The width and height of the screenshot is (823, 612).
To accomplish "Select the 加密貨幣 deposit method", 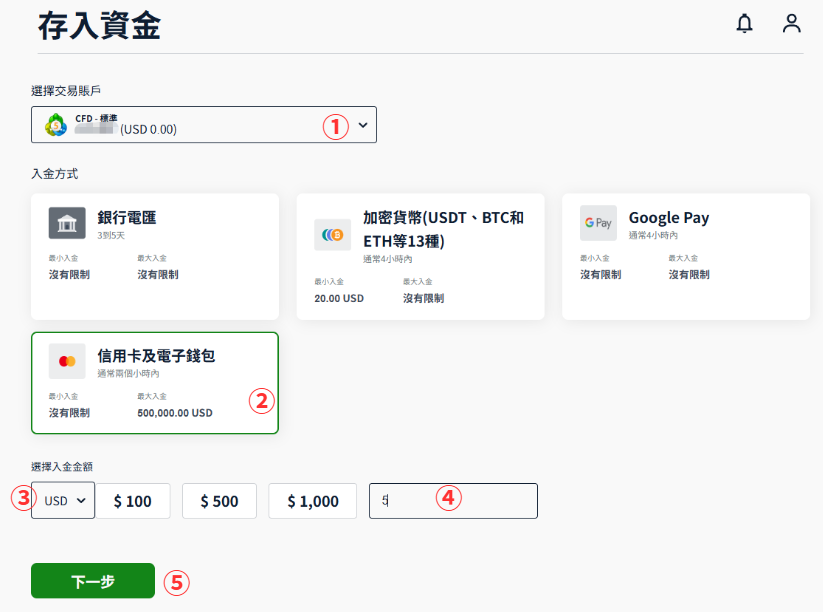I will click(422, 256).
